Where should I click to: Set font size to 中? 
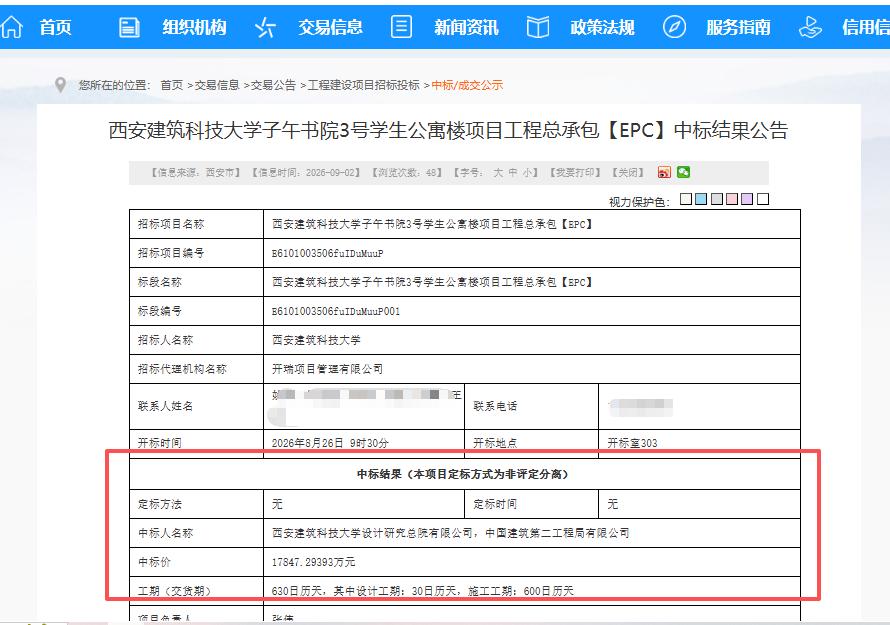(513, 173)
